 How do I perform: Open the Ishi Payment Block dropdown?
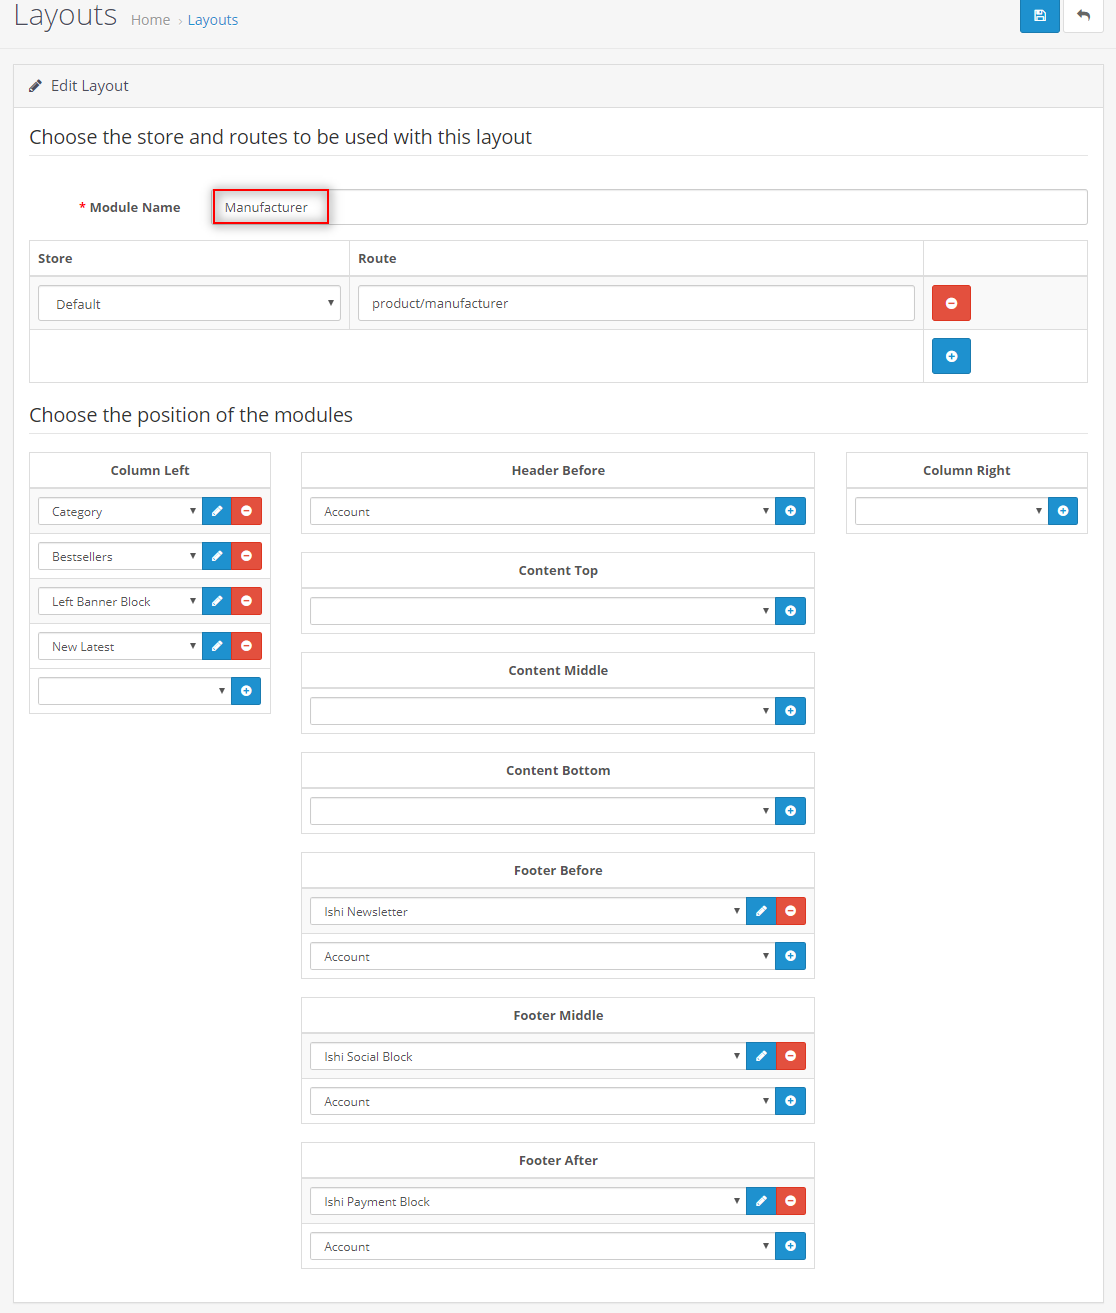(x=526, y=1201)
